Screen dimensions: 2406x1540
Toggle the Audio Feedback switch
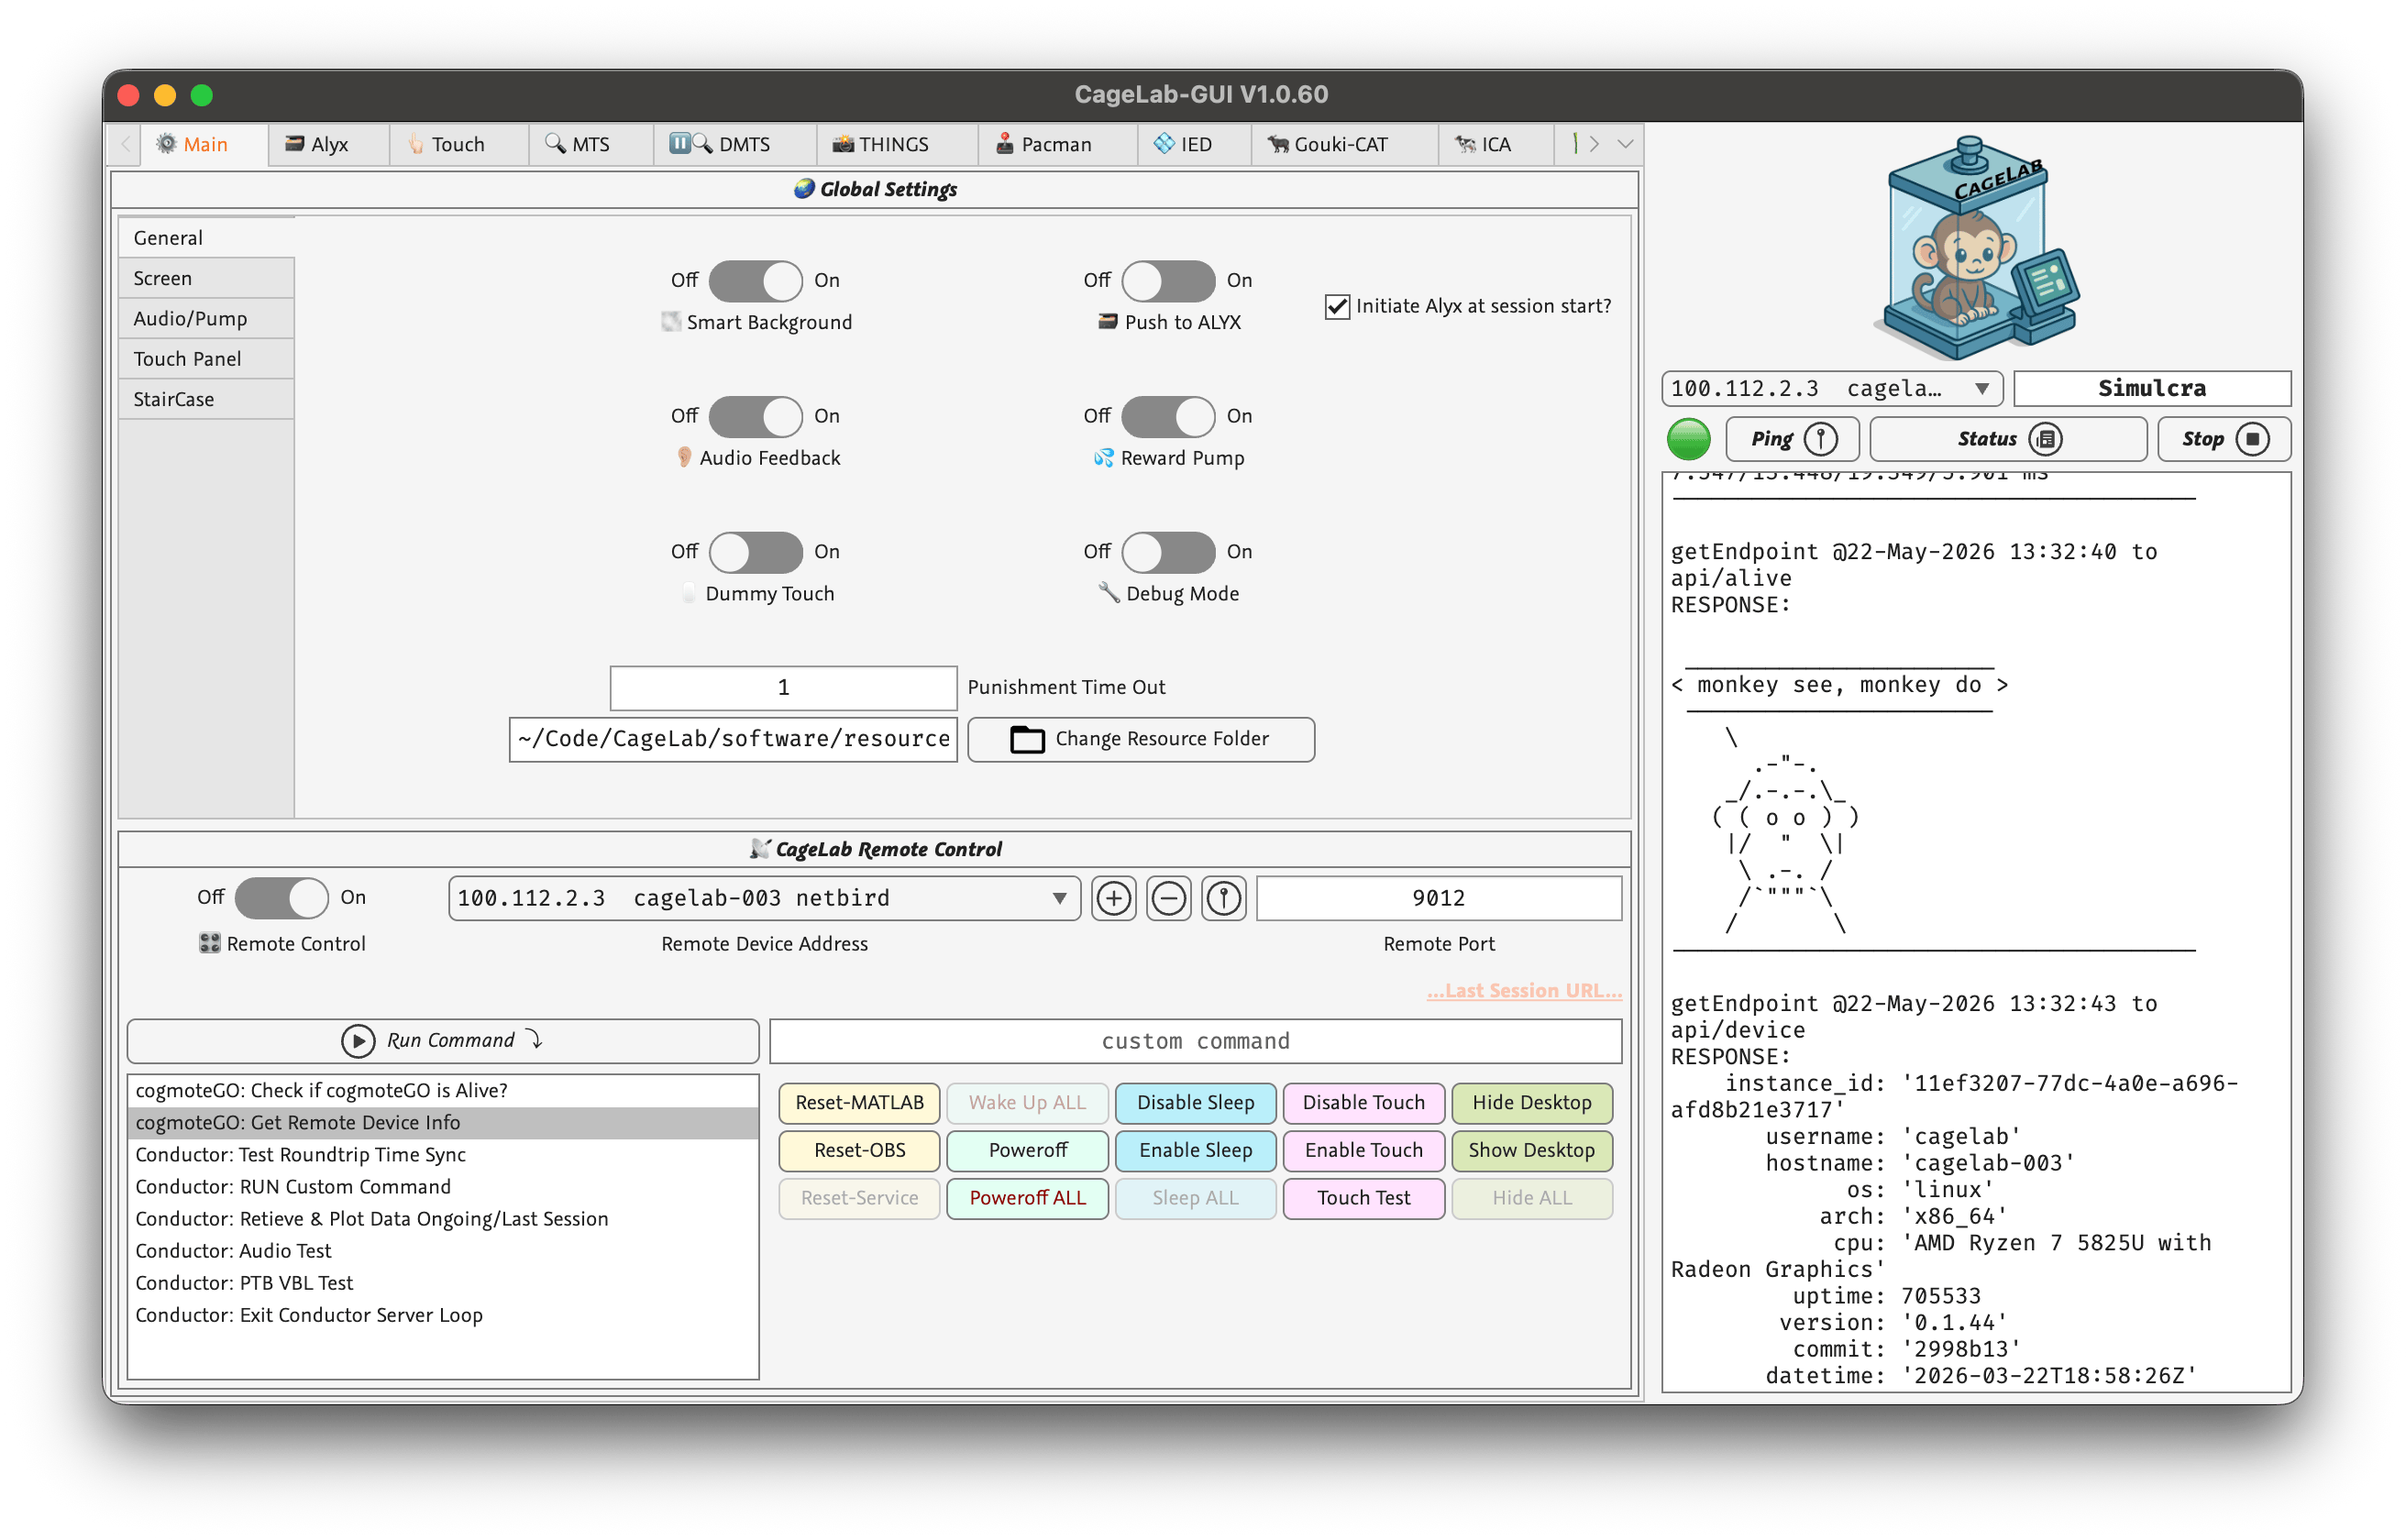pyautogui.click(x=756, y=416)
